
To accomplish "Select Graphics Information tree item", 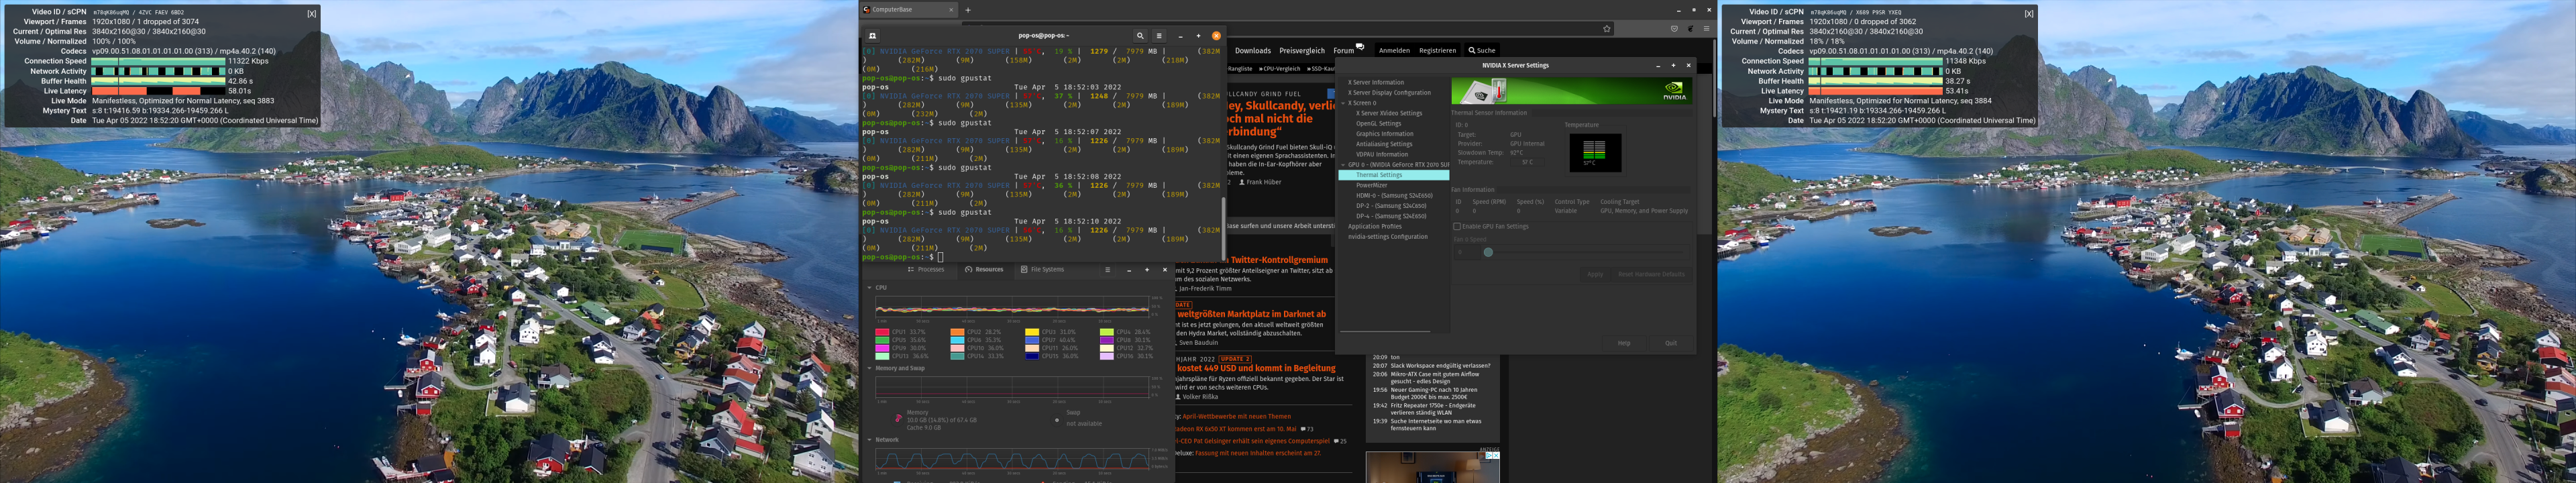I will tap(1384, 134).
